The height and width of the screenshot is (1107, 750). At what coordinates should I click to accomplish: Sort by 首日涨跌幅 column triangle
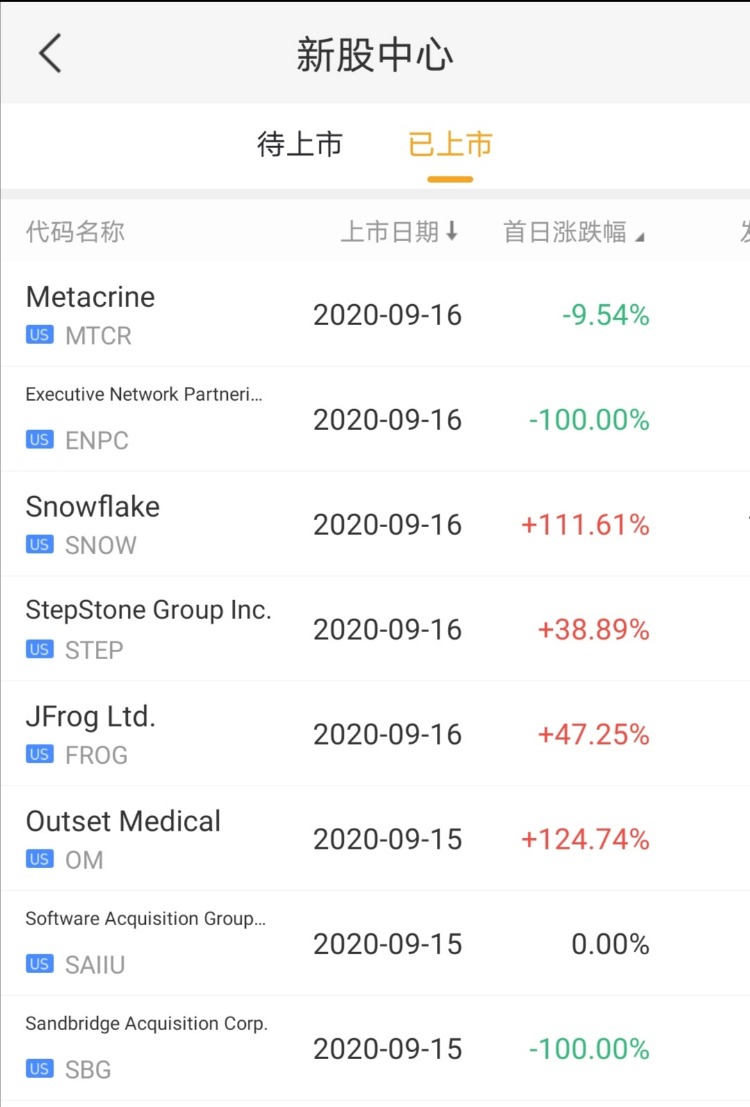click(x=640, y=236)
